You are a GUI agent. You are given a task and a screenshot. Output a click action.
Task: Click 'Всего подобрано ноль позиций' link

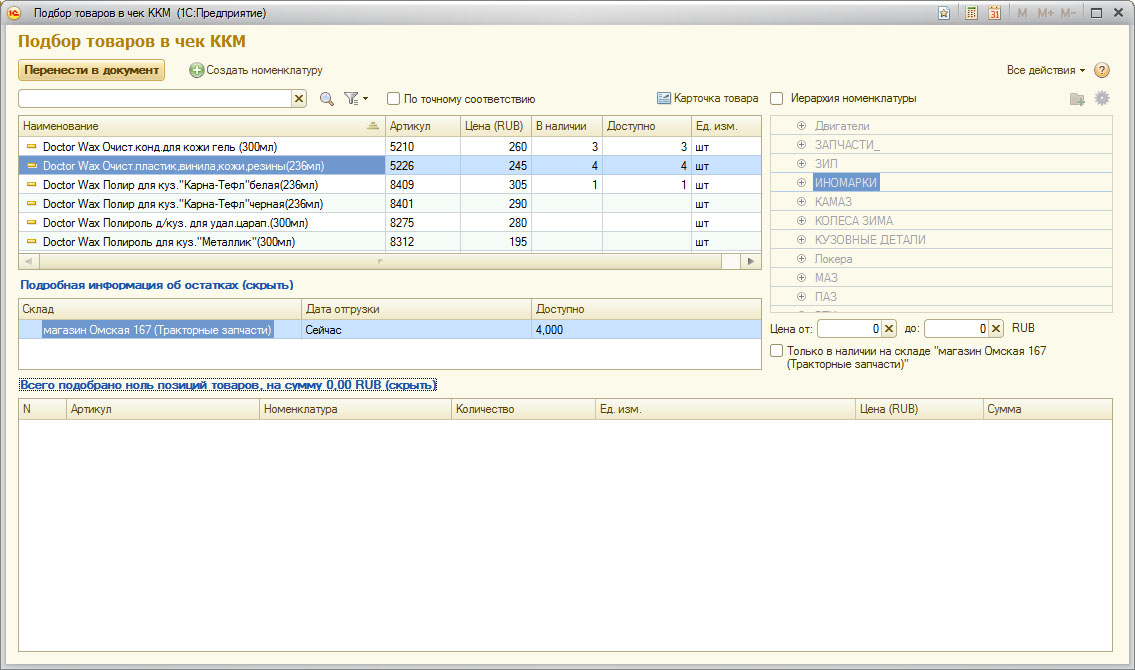pyautogui.click(x=228, y=385)
